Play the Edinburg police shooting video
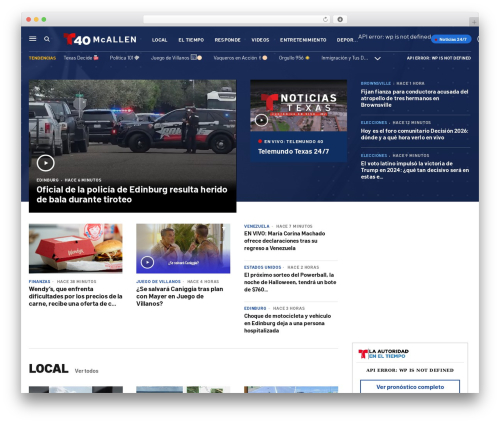The image size is (500, 423). click(46, 163)
